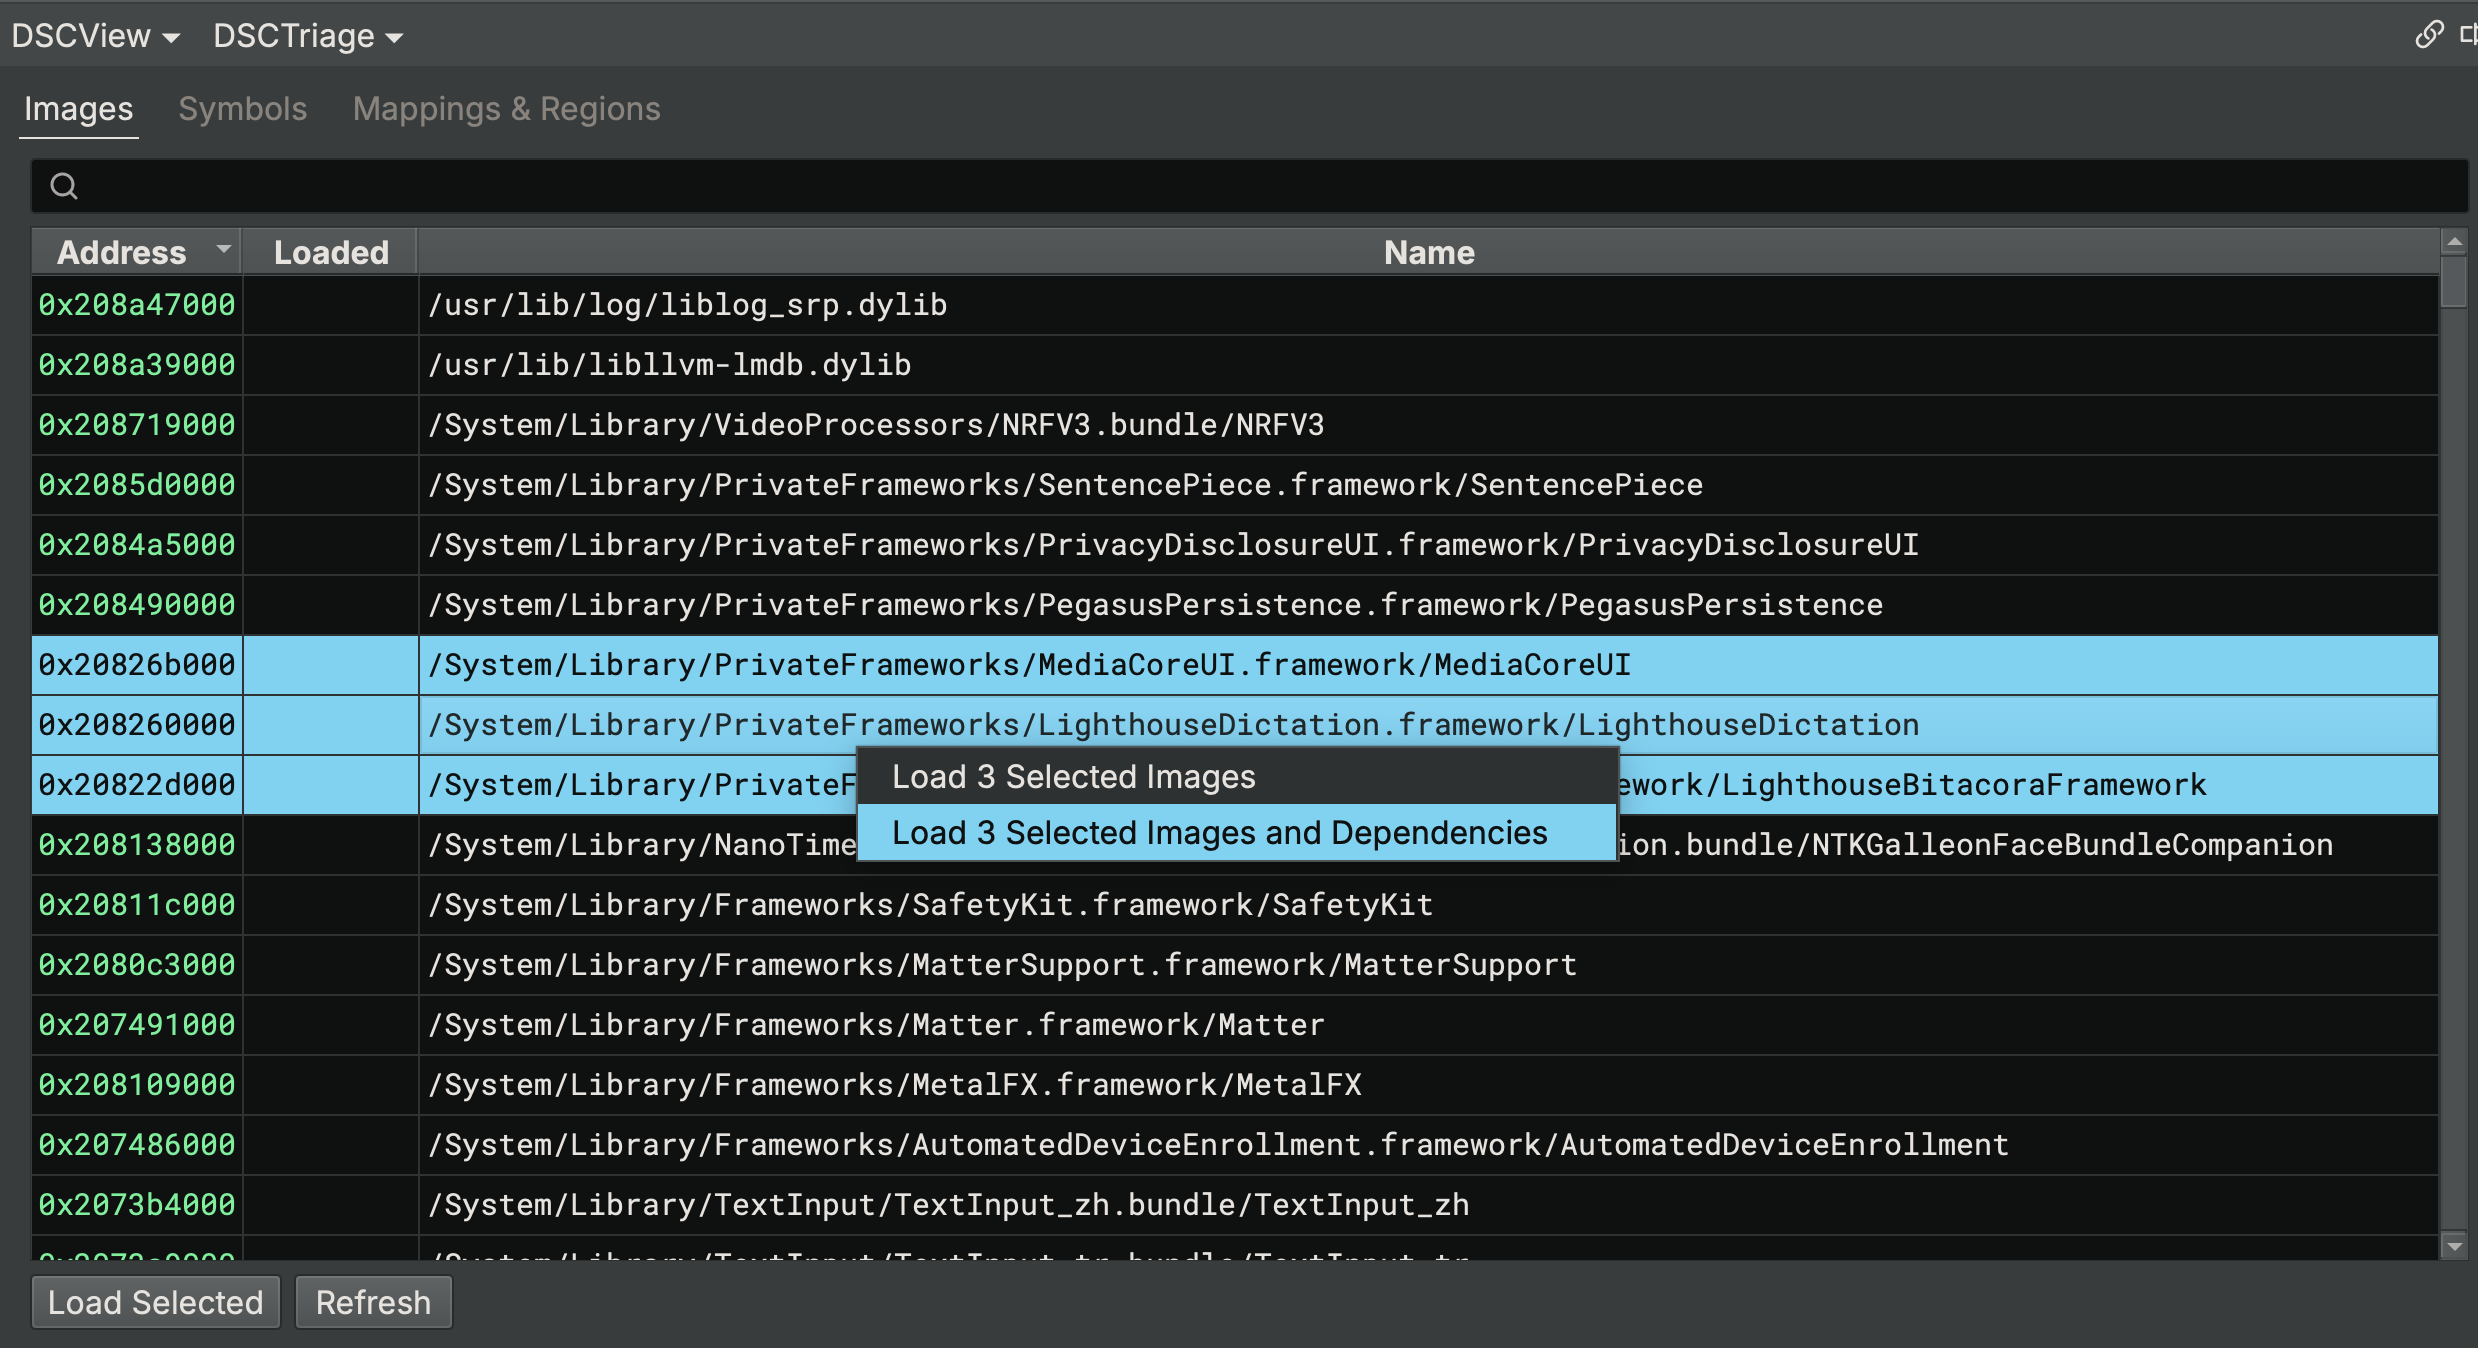The width and height of the screenshot is (2478, 1348).
Task: Click address 0x208138000
Action: (137, 845)
